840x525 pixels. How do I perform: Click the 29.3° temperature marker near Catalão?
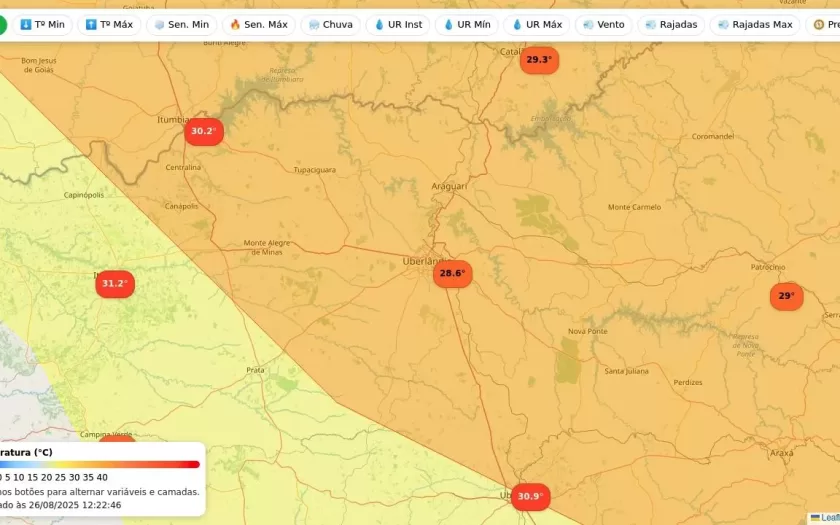click(x=538, y=60)
